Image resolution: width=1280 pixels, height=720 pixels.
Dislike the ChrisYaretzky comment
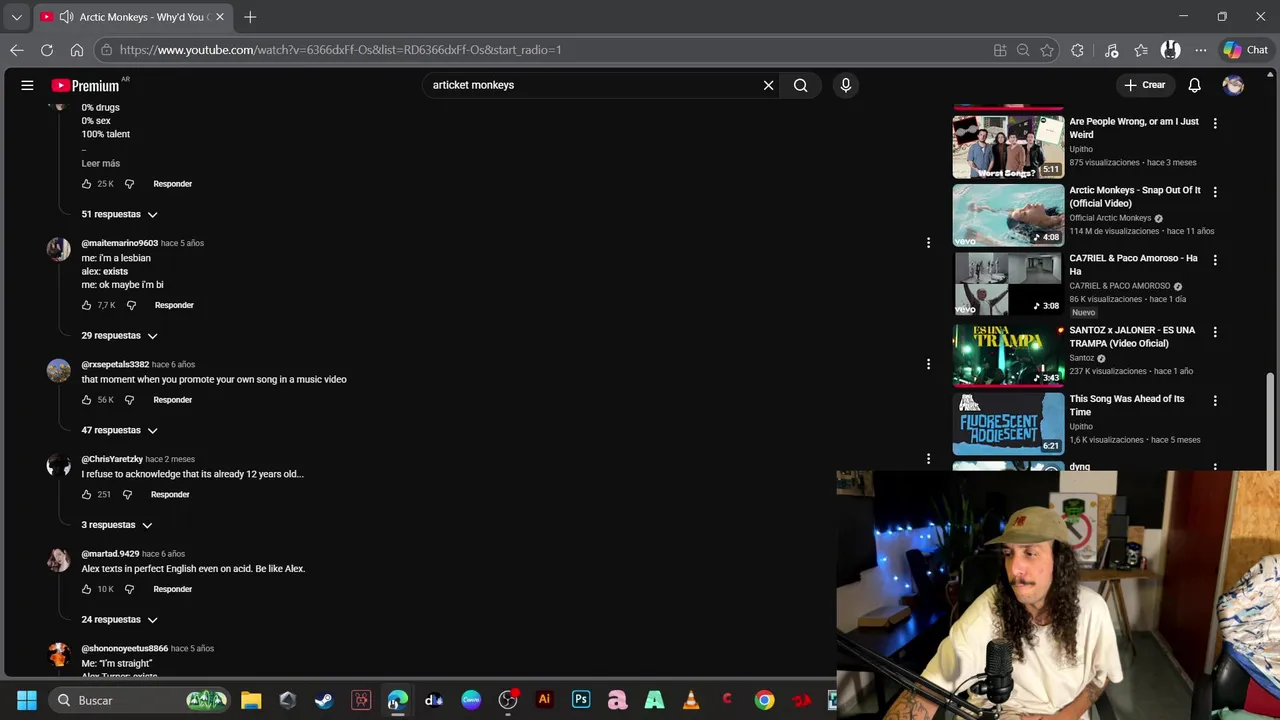coord(127,494)
